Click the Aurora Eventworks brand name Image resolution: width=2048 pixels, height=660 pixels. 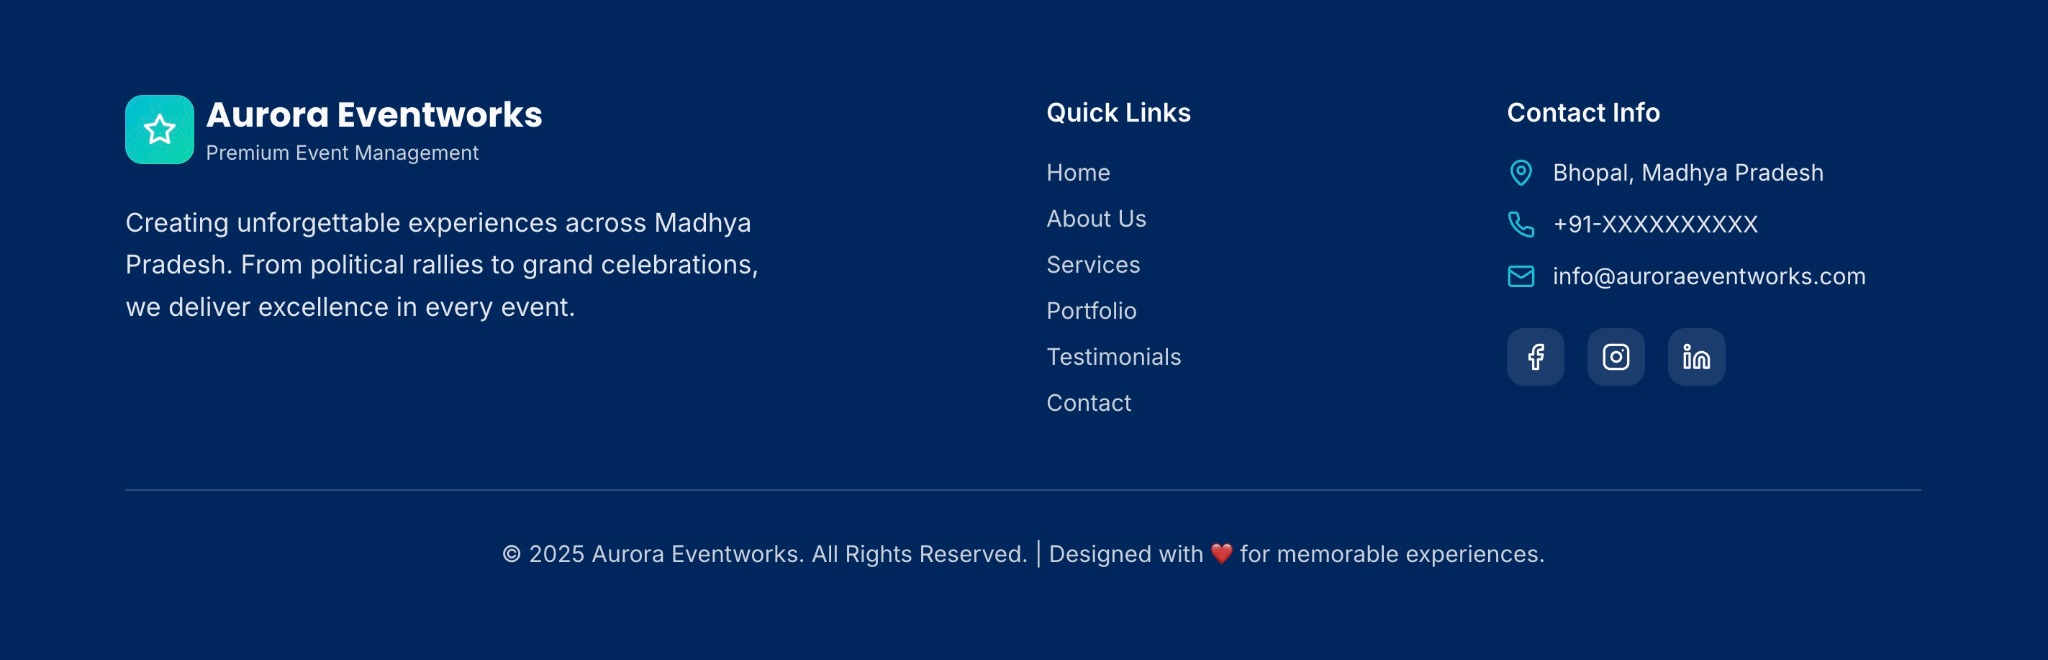point(374,115)
